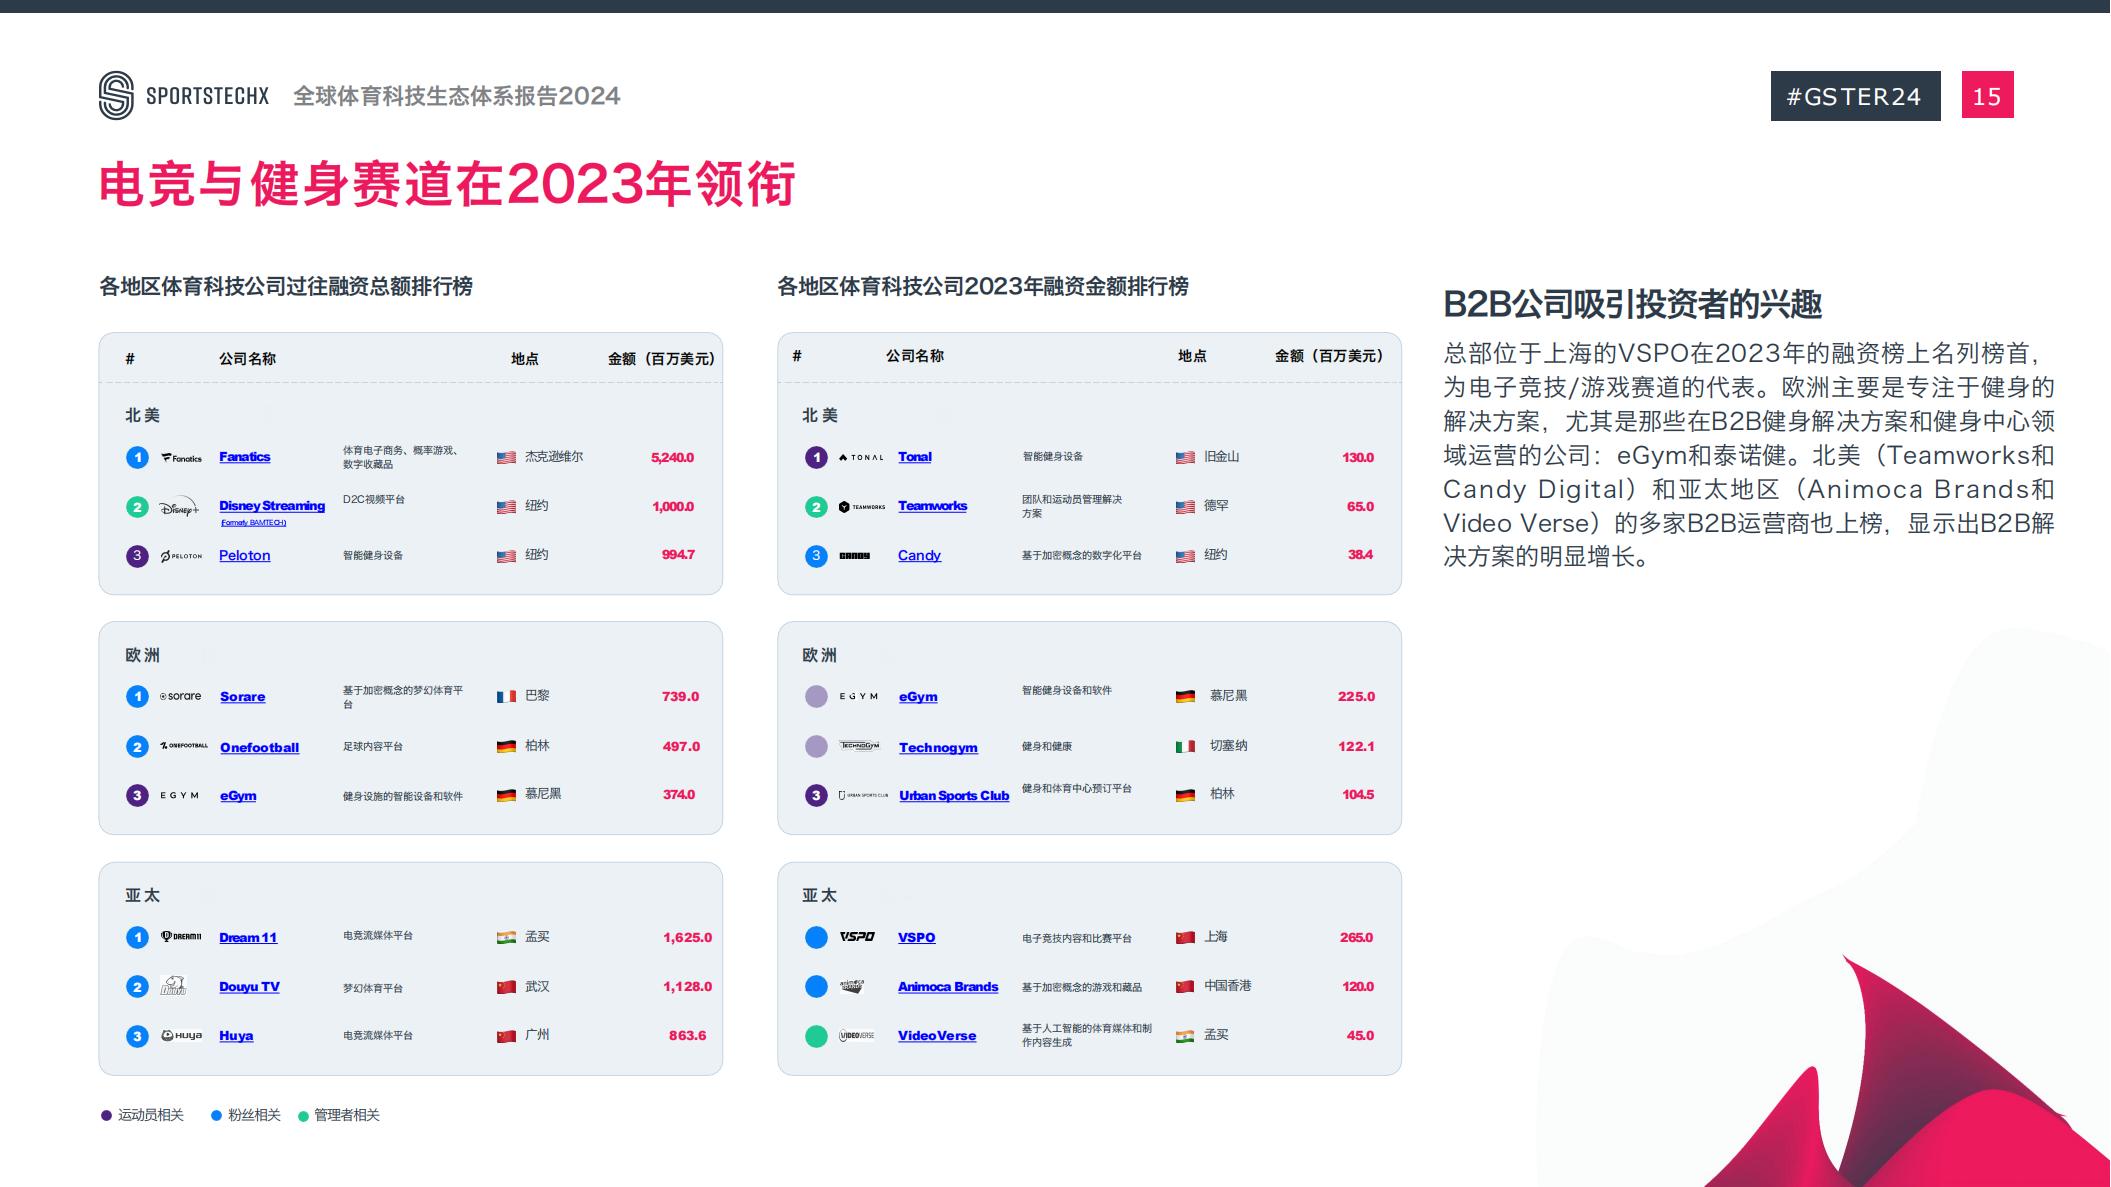Open the Candy link

[920, 555]
